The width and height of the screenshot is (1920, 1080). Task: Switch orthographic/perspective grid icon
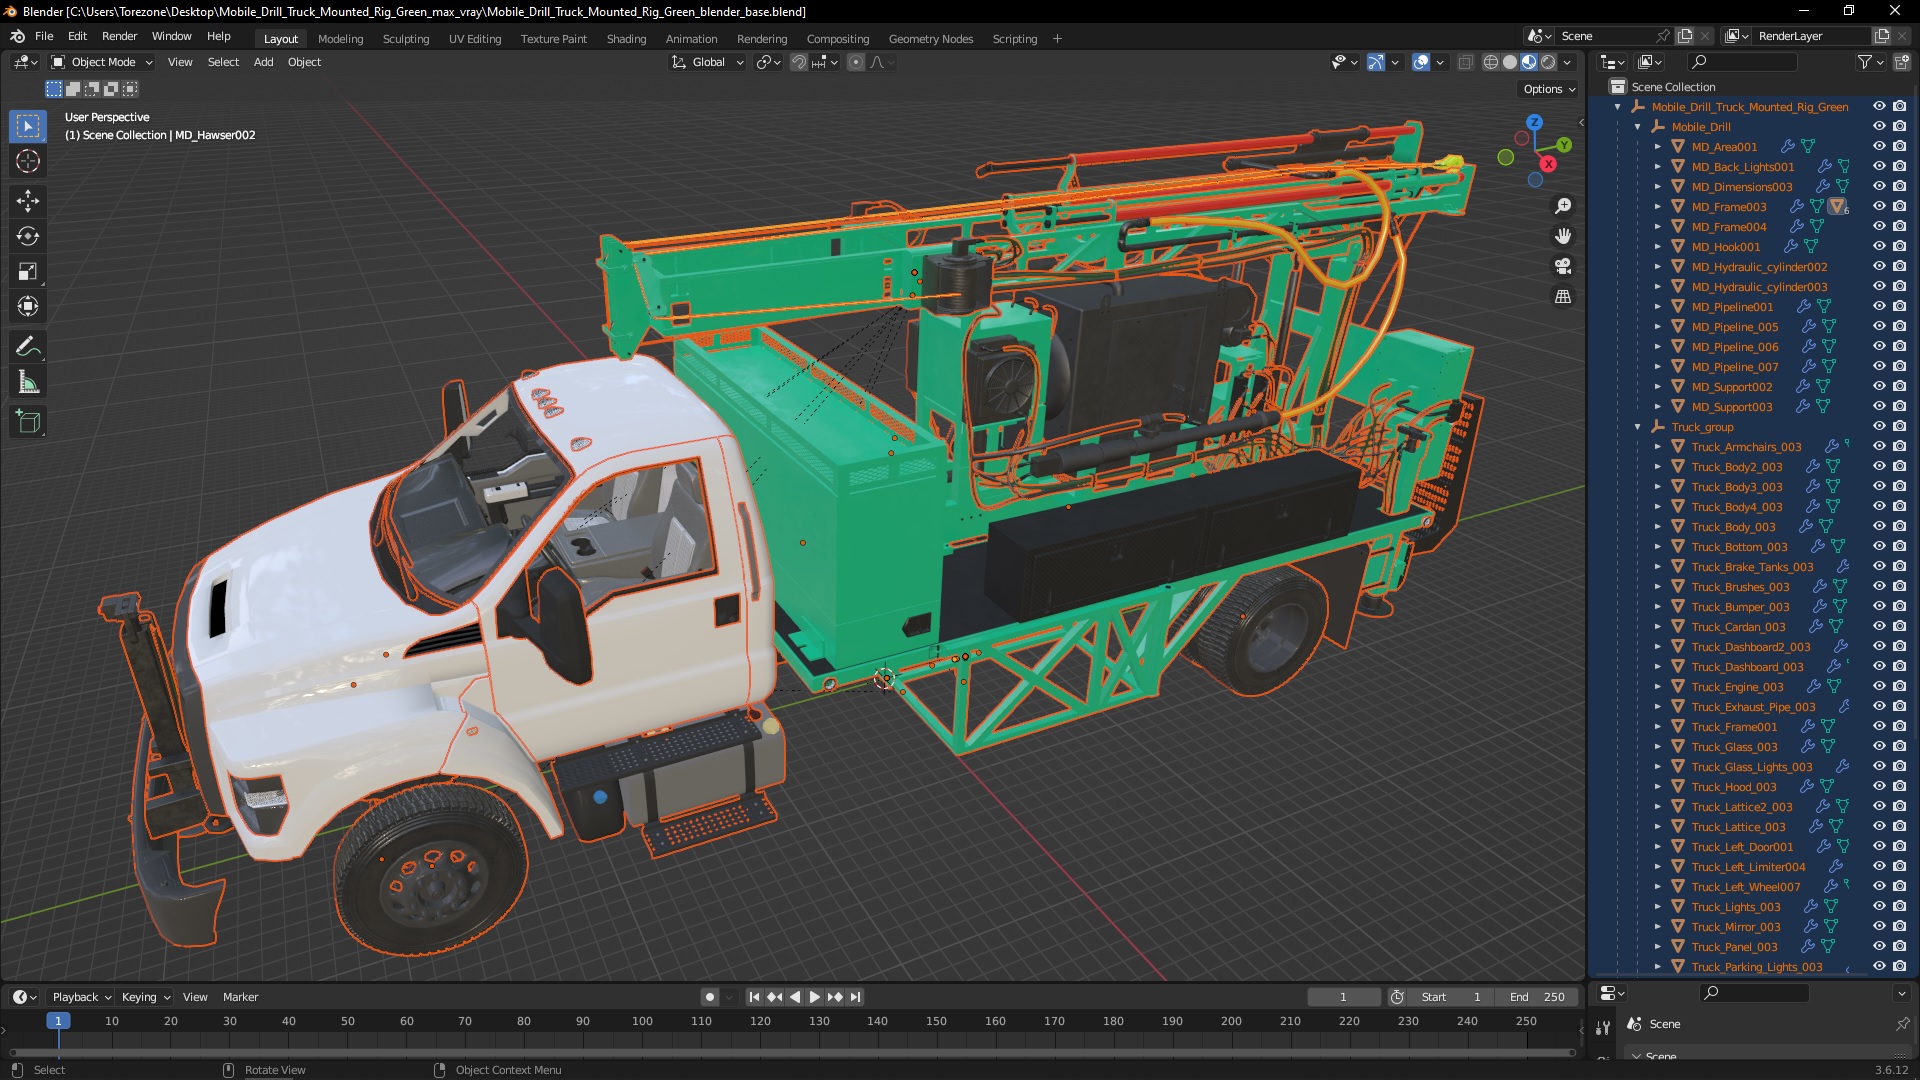click(1563, 296)
